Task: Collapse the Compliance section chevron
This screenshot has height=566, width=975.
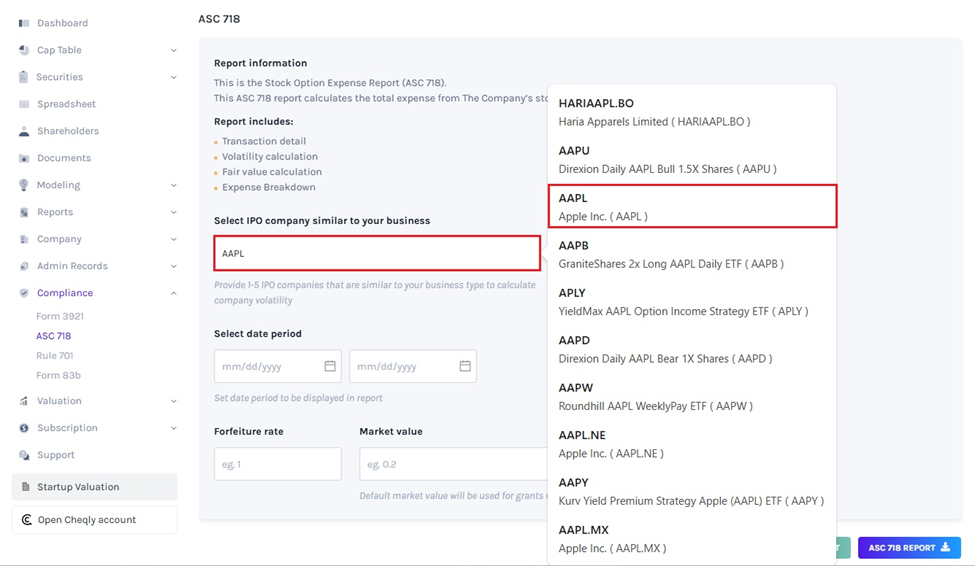Action: [x=173, y=293]
